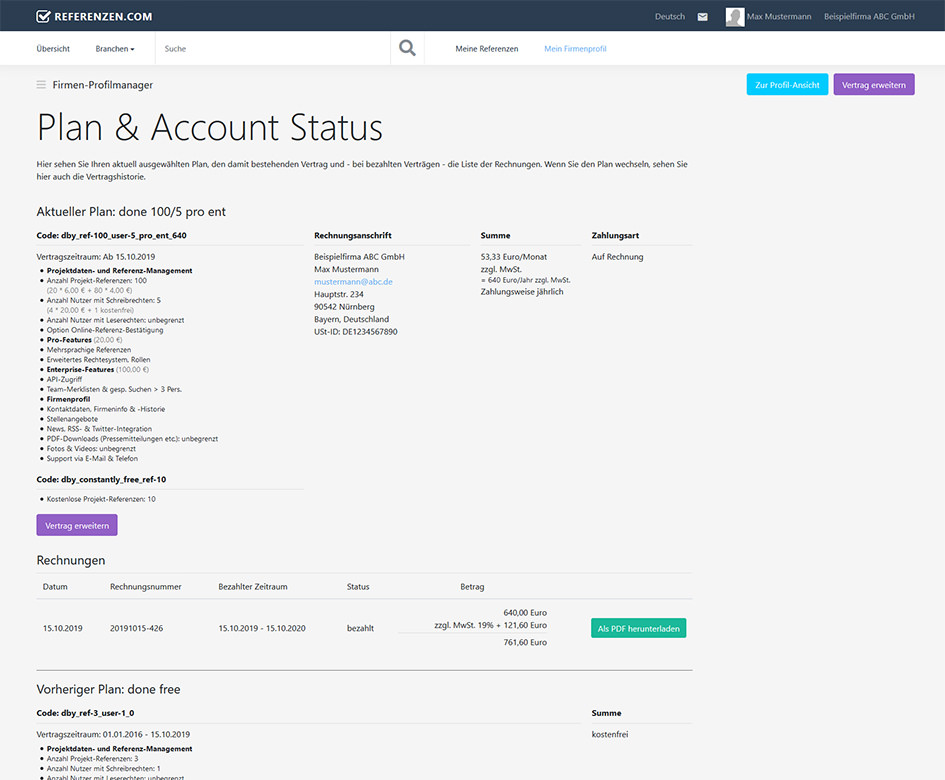Open the hamburger menu beside Firmen-Profilmanager
This screenshot has height=780, width=945.
[41, 85]
